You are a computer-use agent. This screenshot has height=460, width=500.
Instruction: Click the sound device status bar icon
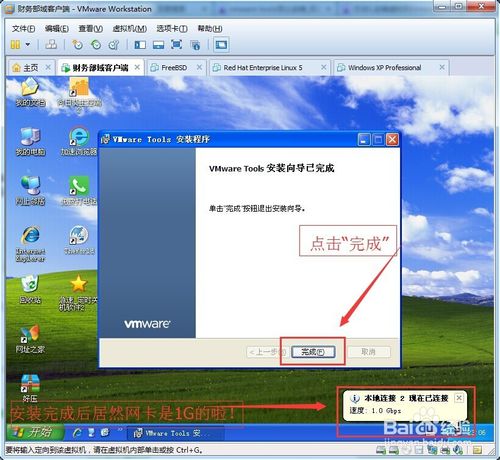point(458,451)
